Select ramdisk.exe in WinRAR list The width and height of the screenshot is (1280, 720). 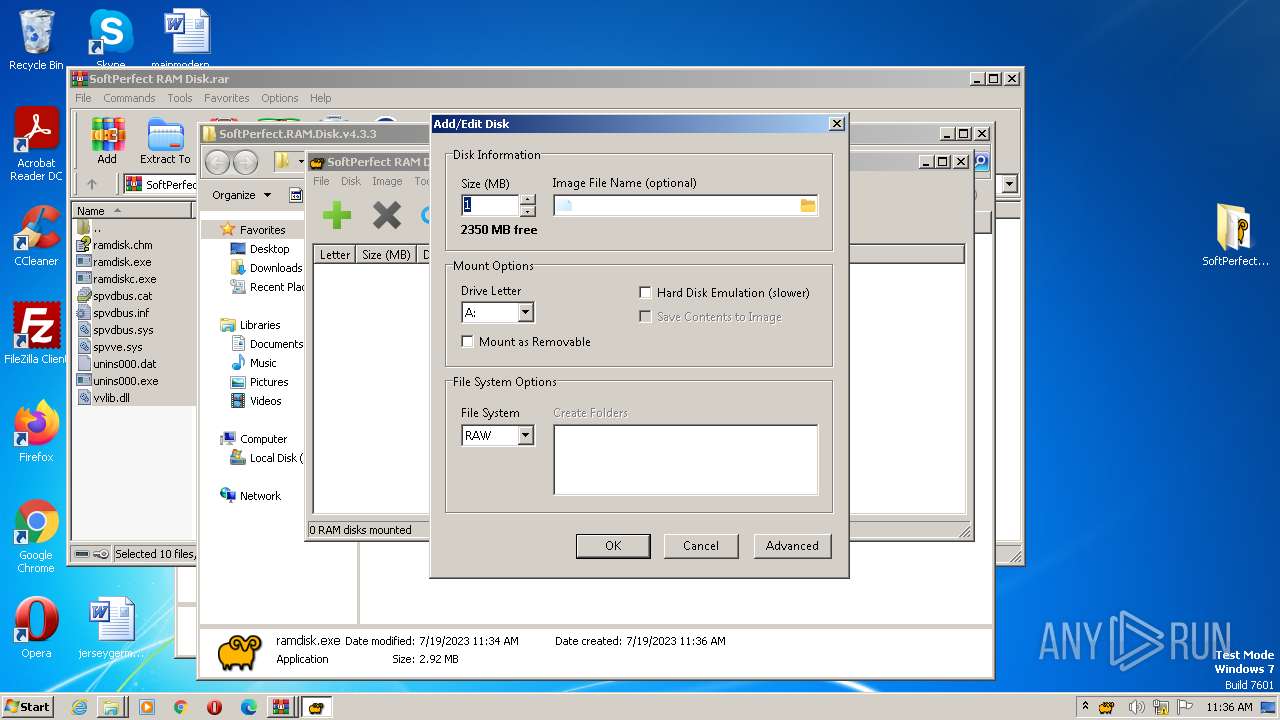122,262
